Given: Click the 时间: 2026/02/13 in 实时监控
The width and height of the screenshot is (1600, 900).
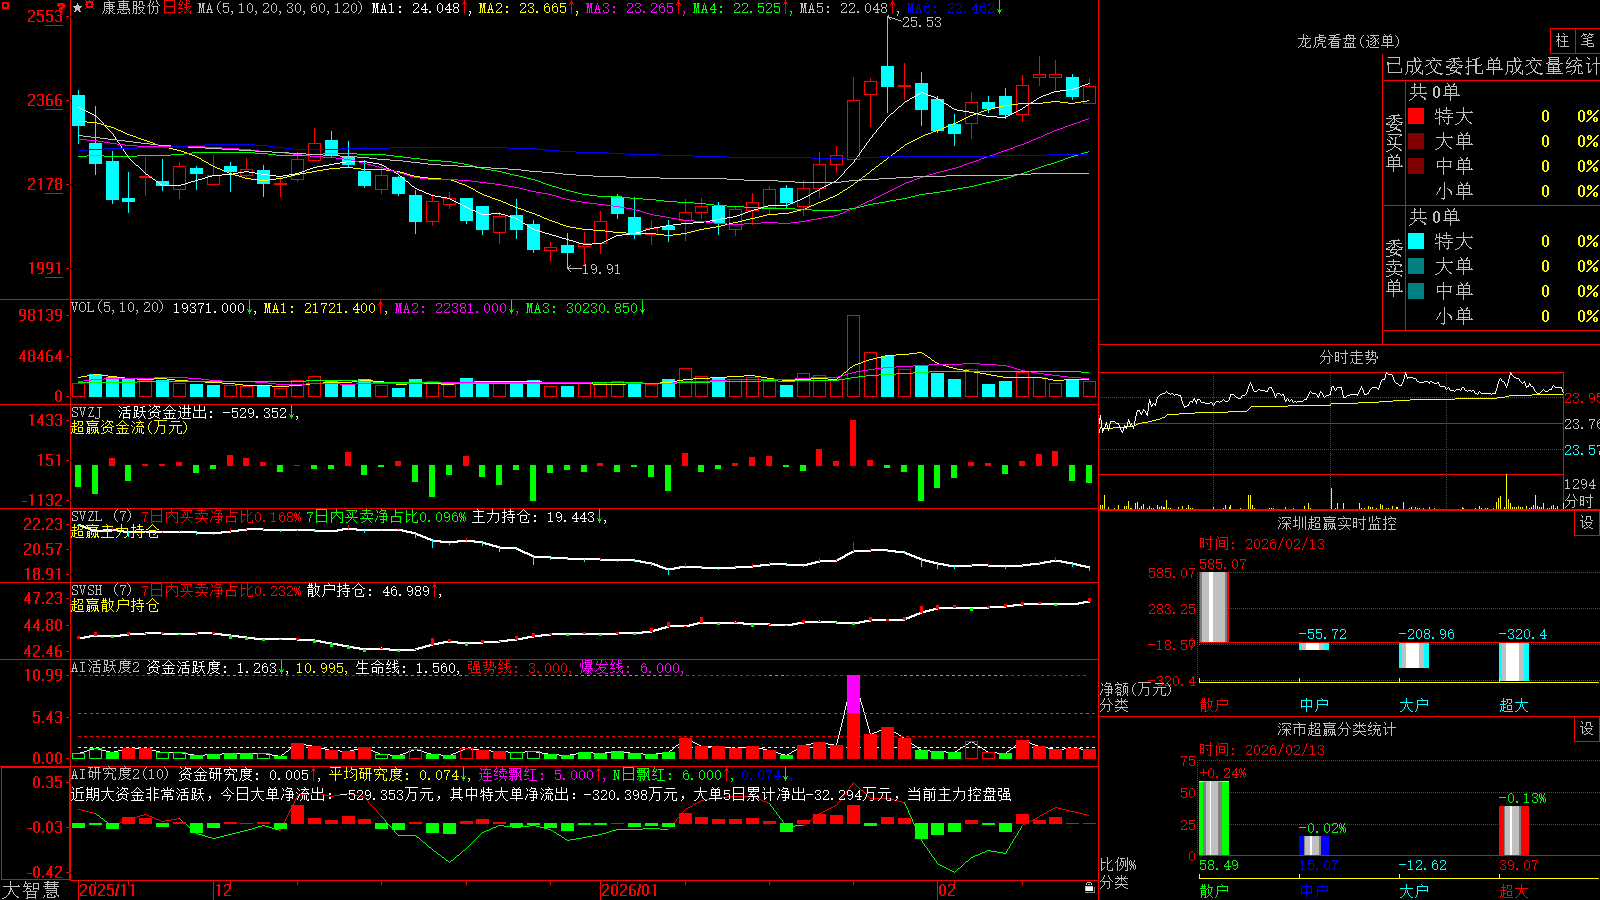Looking at the screenshot, I should coord(1262,544).
